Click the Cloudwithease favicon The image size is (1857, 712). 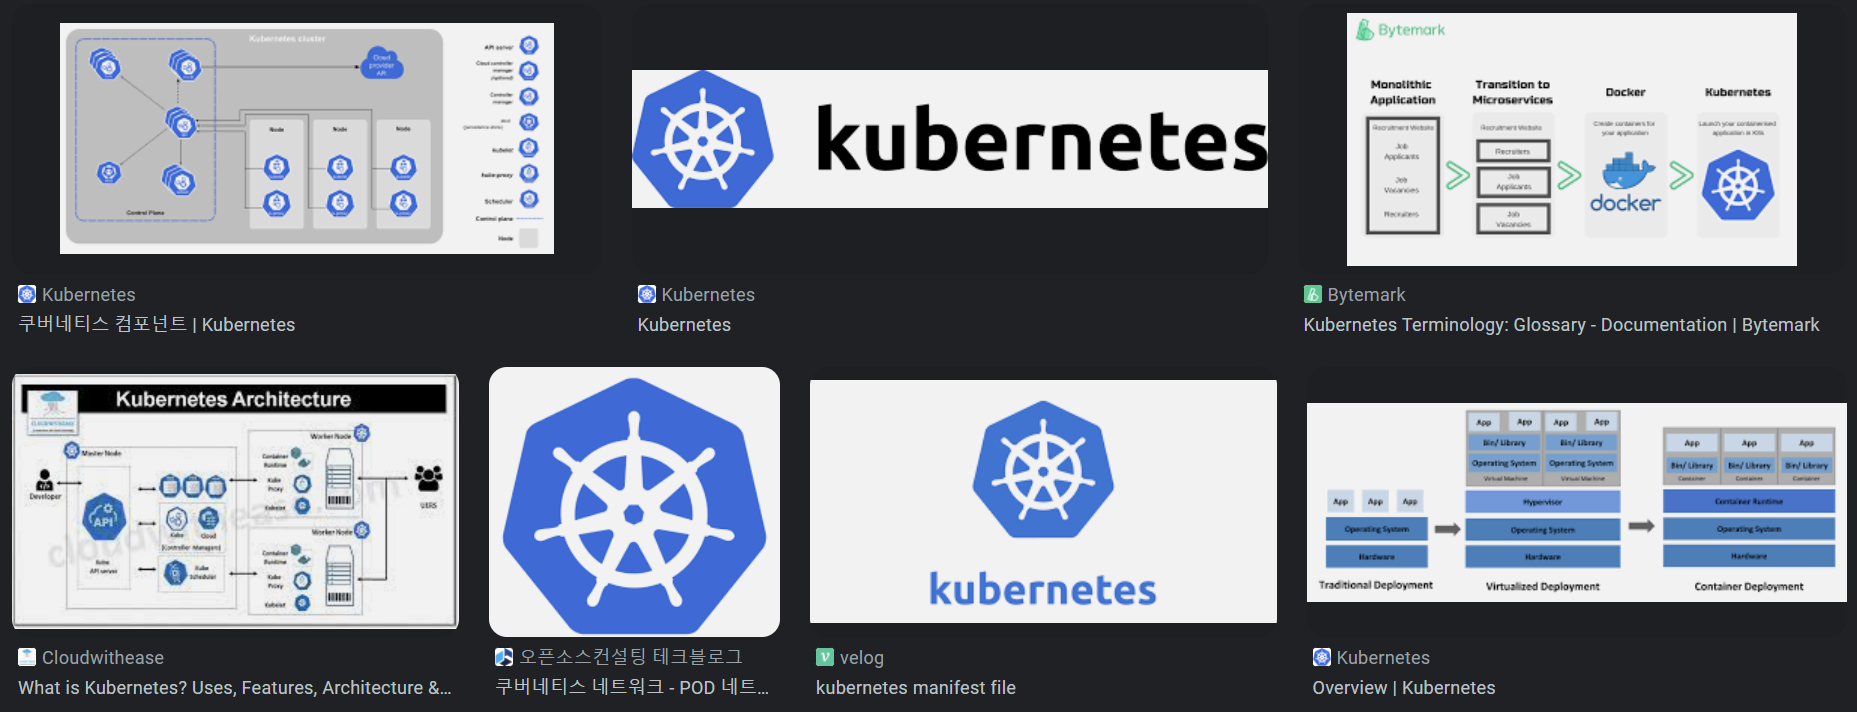click(27, 657)
